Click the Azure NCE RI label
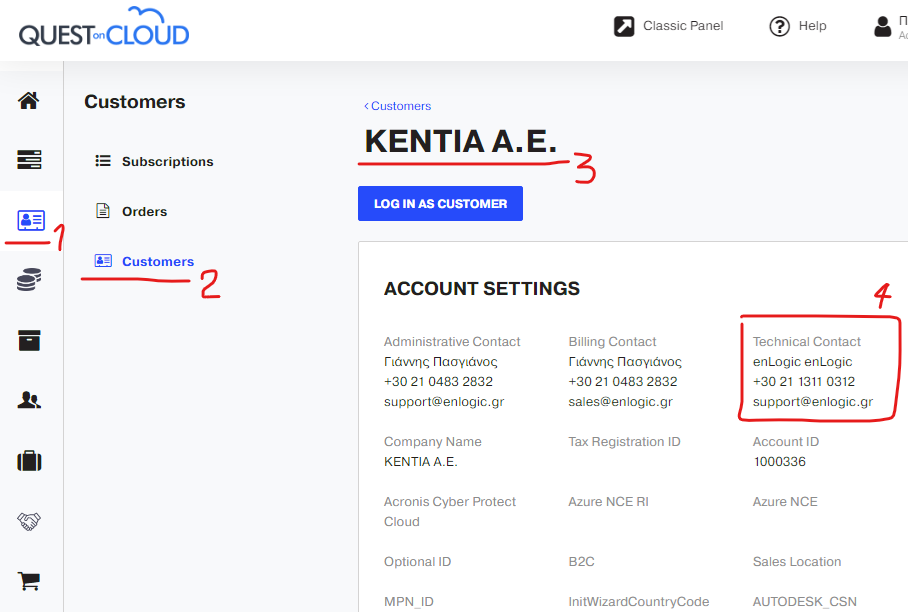Screen dimensions: 908x612 [x=608, y=501]
